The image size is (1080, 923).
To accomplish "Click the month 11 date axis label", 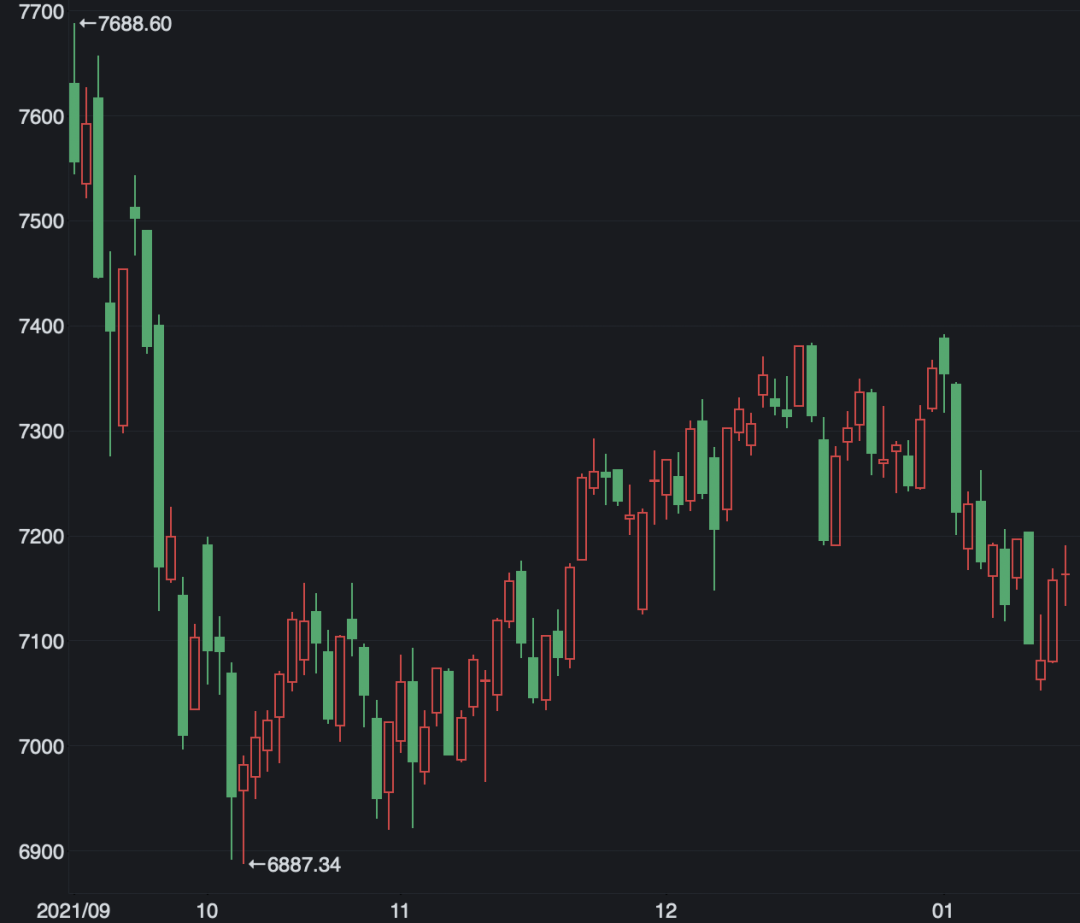I will click(399, 911).
